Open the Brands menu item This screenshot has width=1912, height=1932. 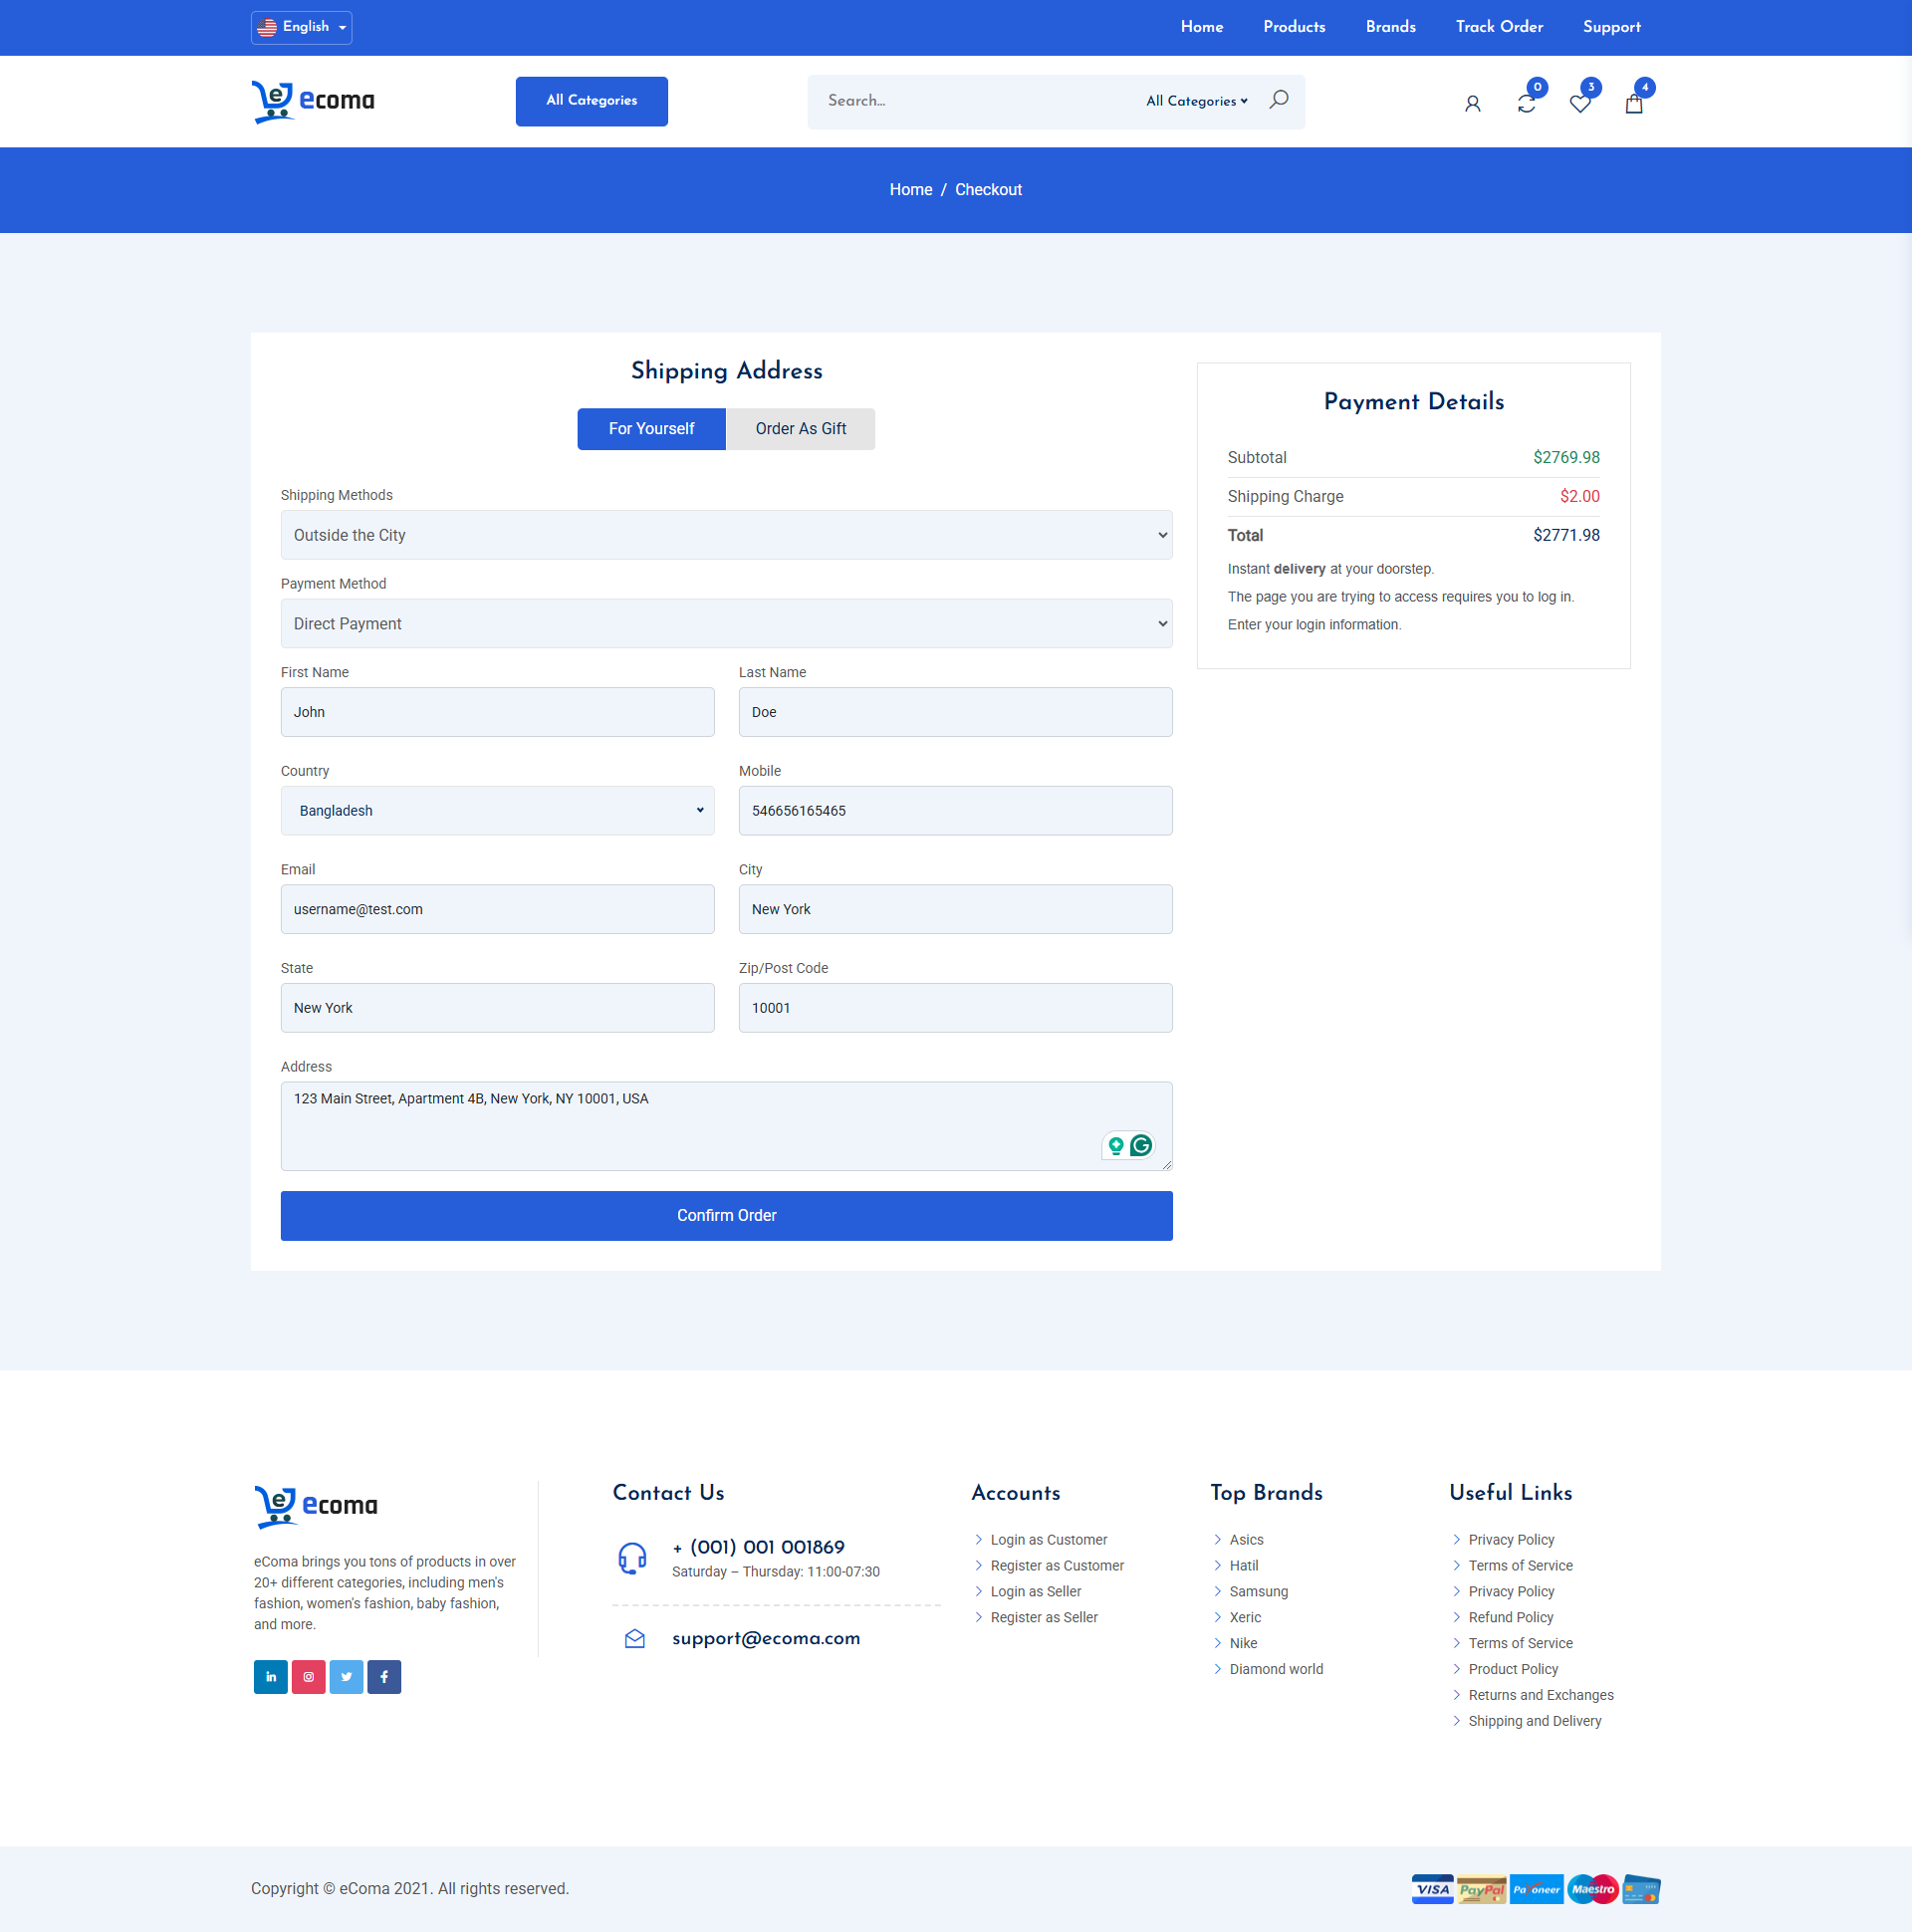(1390, 27)
